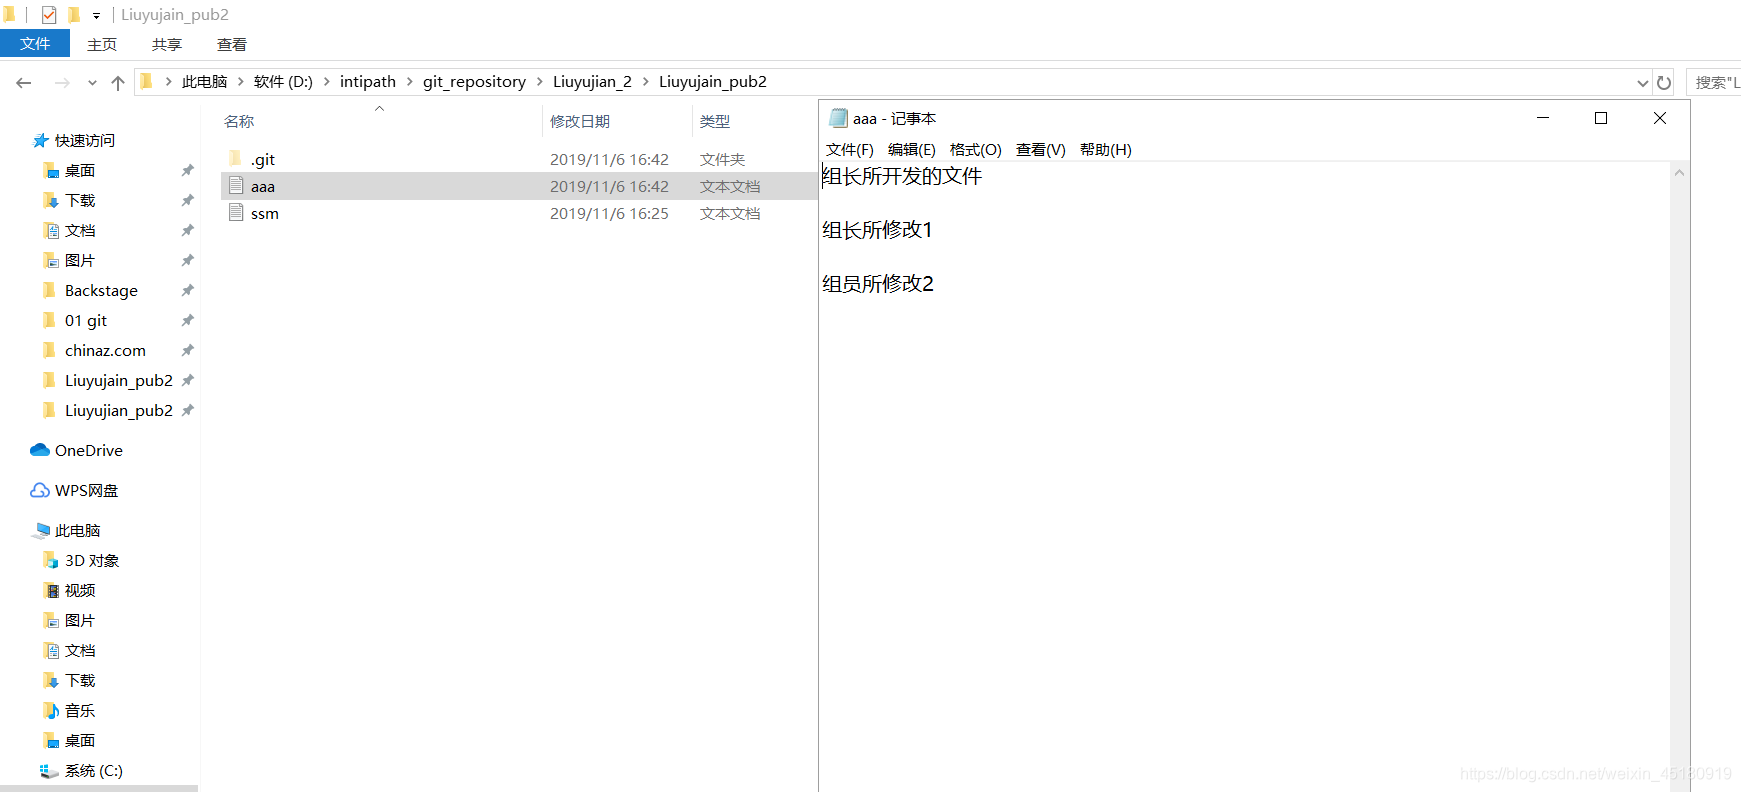Open Backstage folder in sidebar
Viewport: 1741px width, 792px height.
tap(101, 291)
